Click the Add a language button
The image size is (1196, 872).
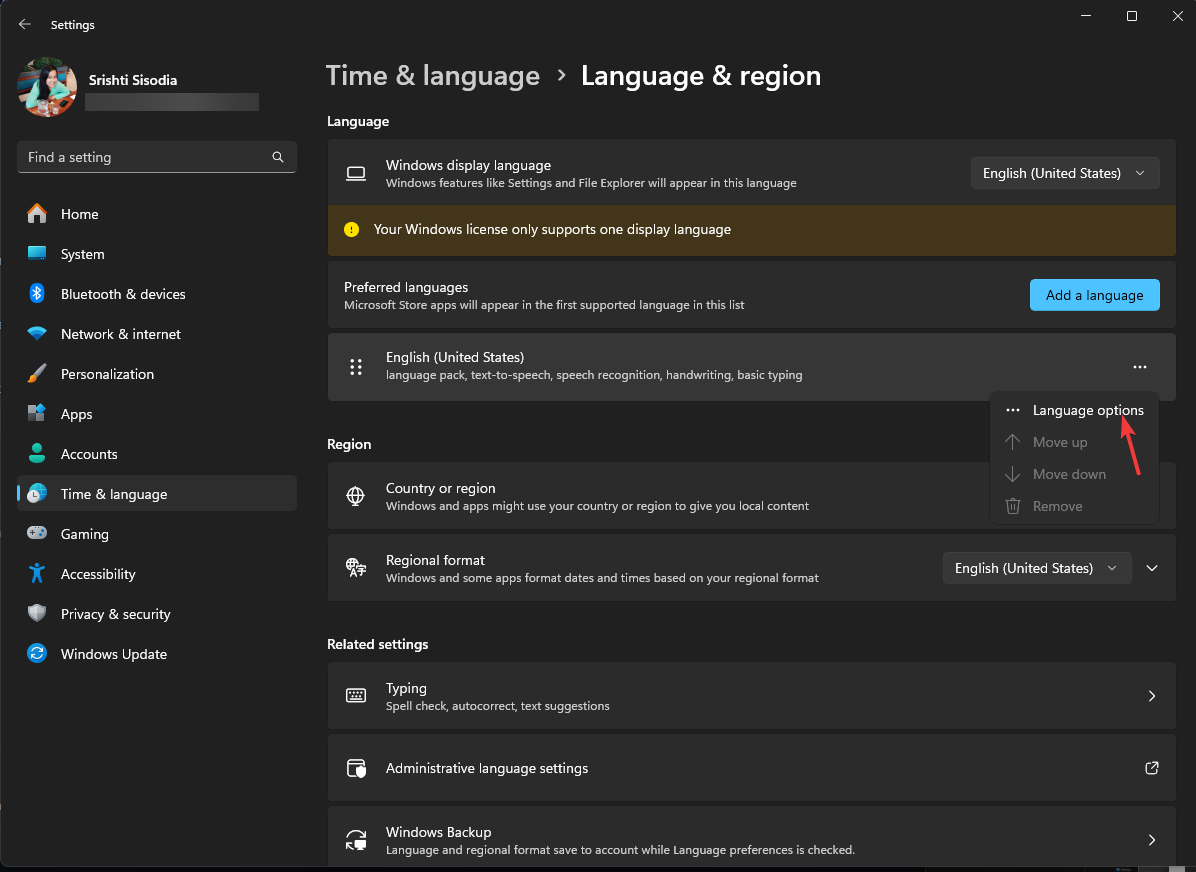[1094, 295]
